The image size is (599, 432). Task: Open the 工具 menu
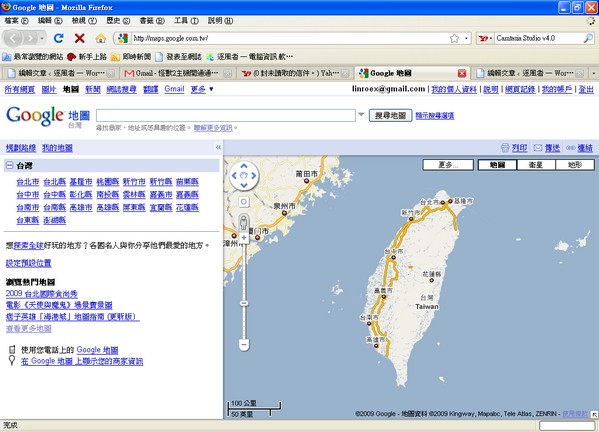(186, 21)
